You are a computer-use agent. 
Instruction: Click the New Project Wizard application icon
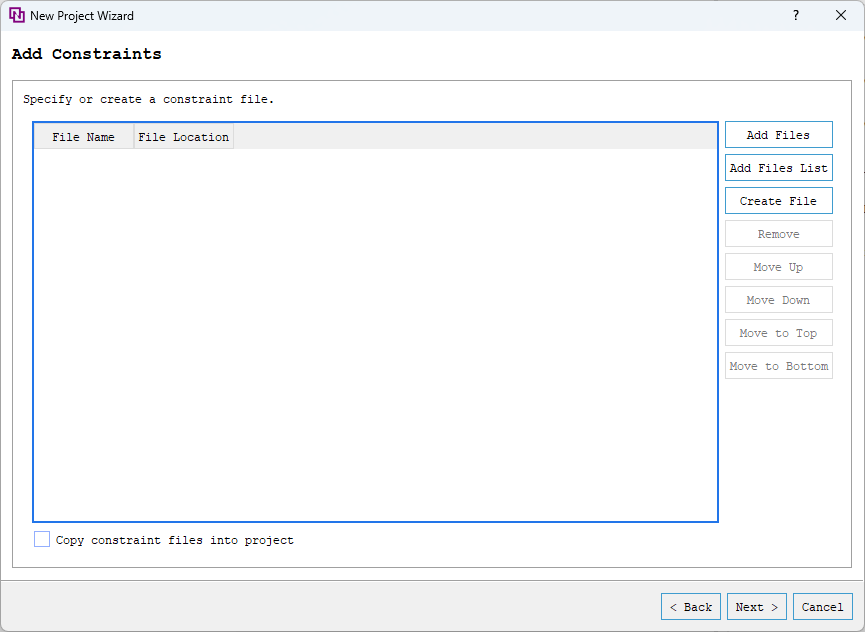(17, 15)
